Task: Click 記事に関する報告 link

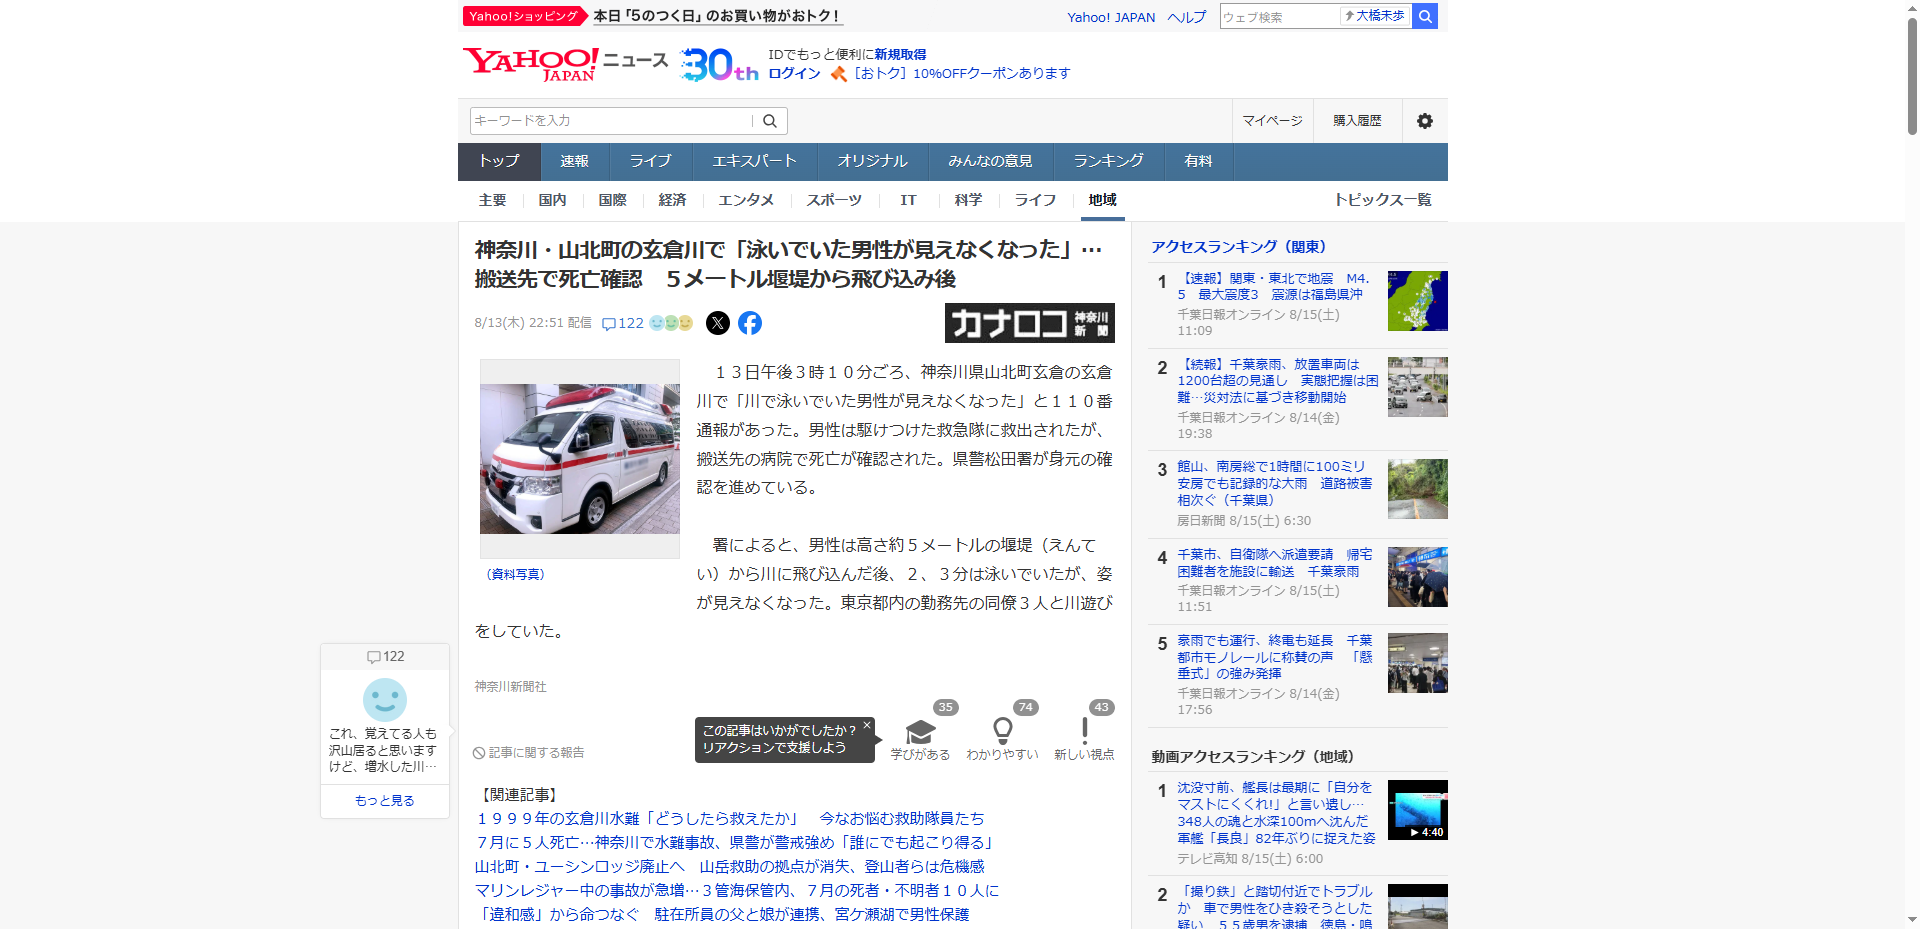Action: (x=529, y=753)
